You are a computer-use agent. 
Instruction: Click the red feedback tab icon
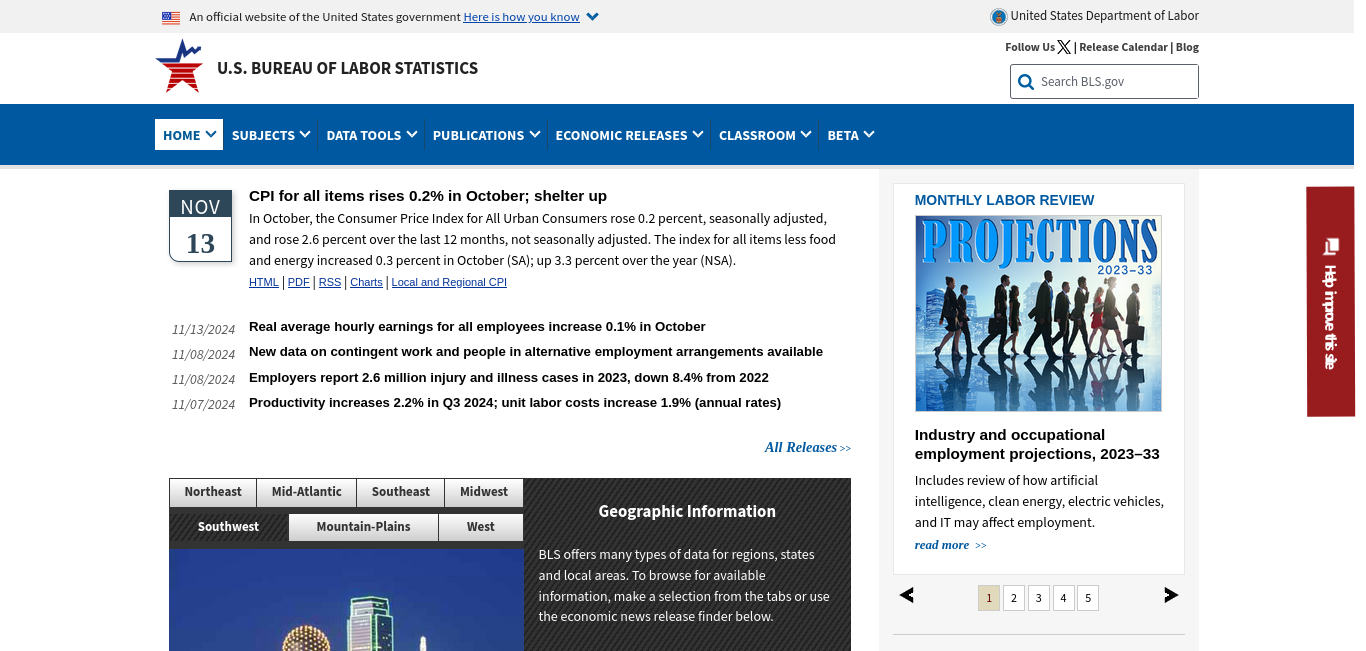coord(1330,246)
